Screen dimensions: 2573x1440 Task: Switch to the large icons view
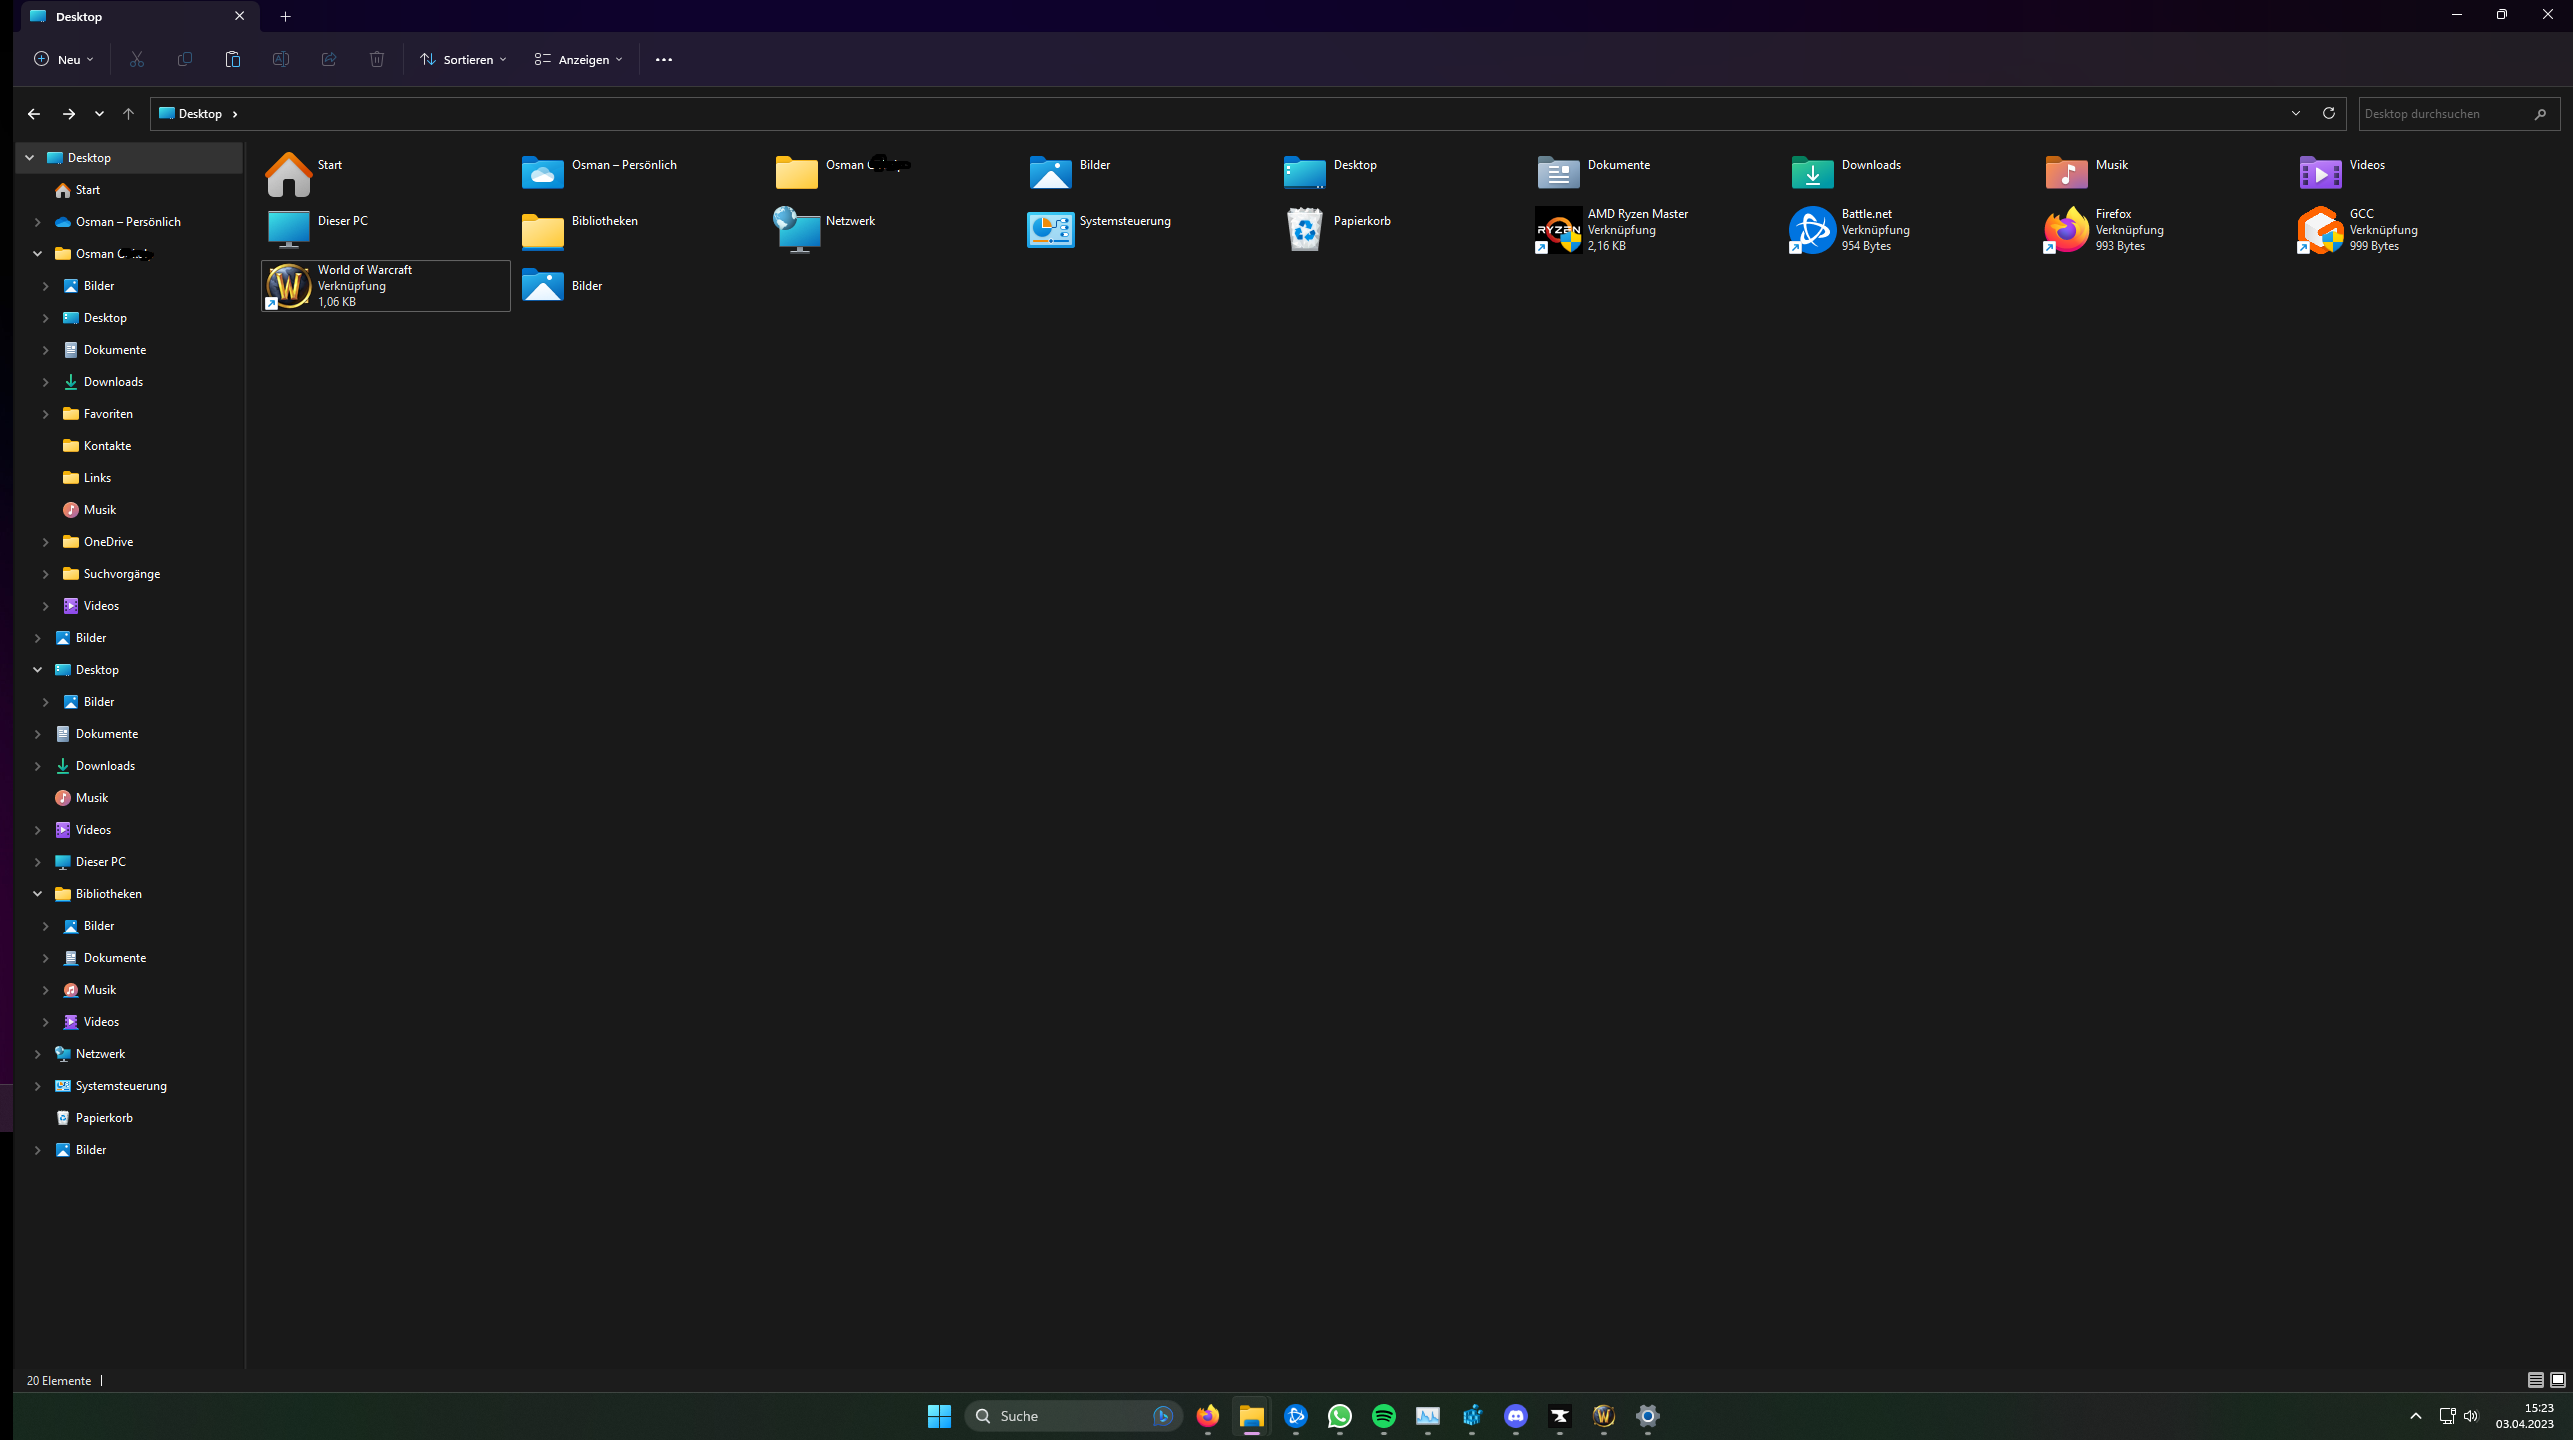click(2557, 1380)
